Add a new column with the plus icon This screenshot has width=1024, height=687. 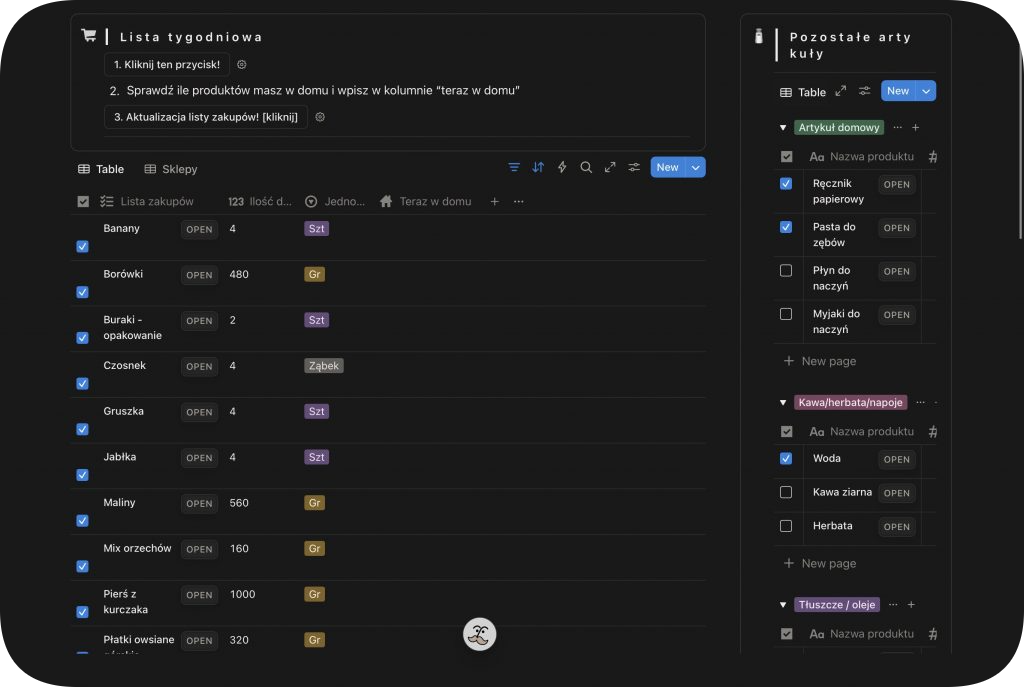pyautogui.click(x=494, y=201)
